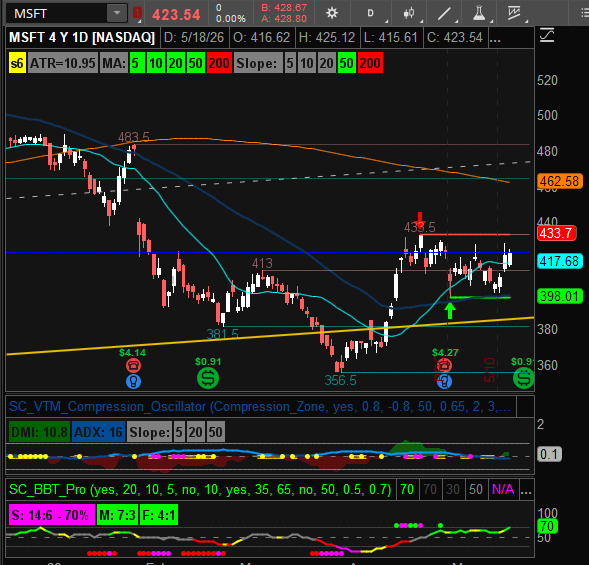Click the green up arrow signal

point(450,311)
